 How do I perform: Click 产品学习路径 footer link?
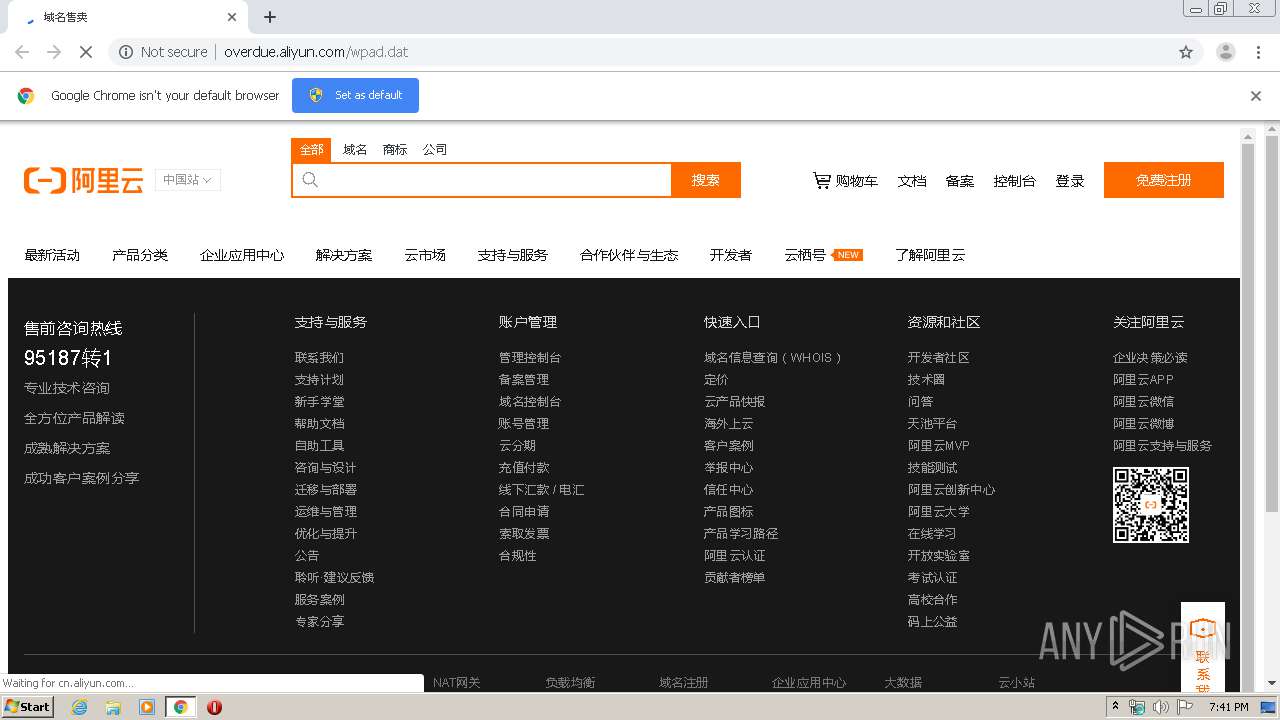coord(741,534)
